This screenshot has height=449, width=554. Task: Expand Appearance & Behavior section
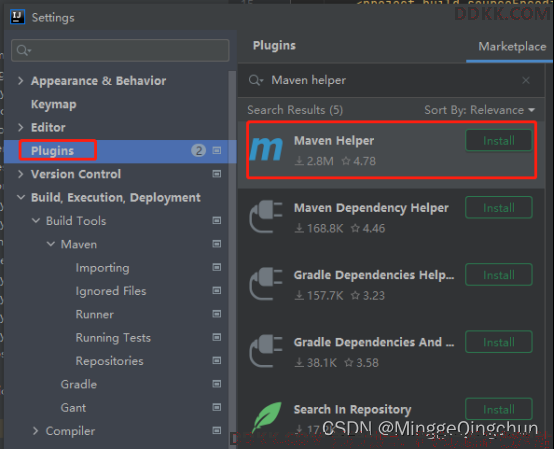coord(20,81)
